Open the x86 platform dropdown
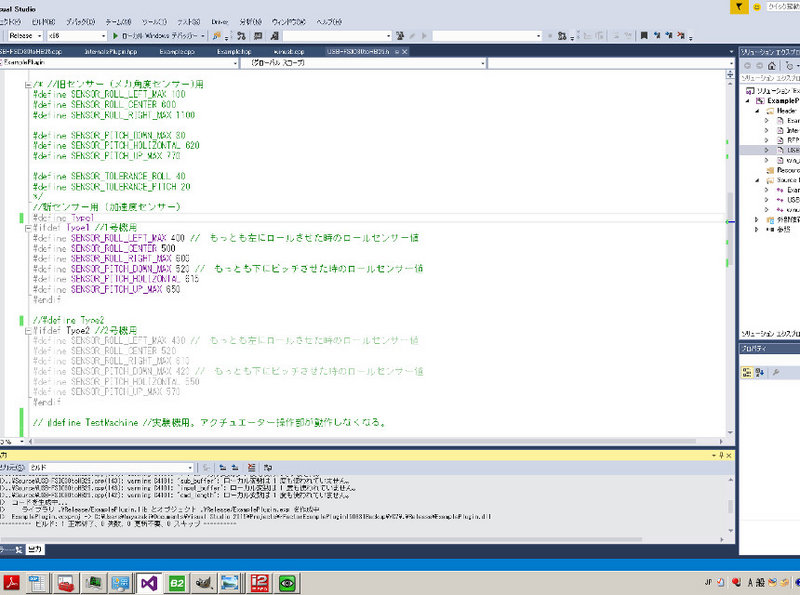Image resolution: width=800 pixels, height=595 pixels. 77,36
